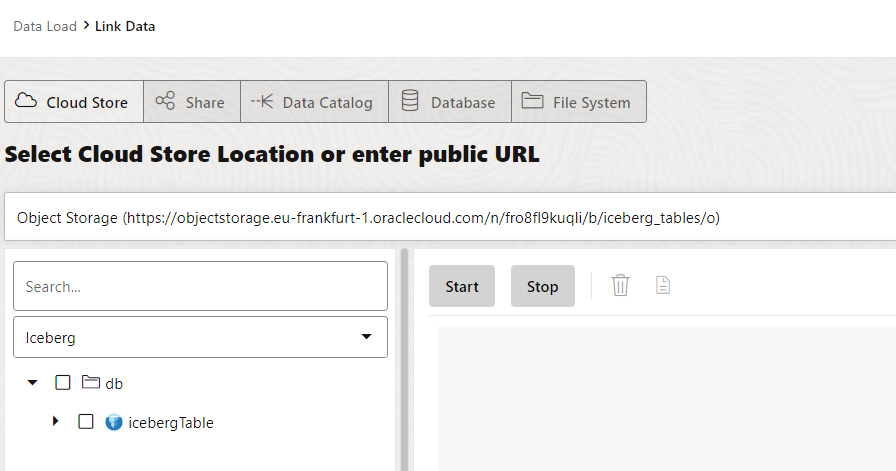Click the document report icon beside trash

[x=662, y=286]
